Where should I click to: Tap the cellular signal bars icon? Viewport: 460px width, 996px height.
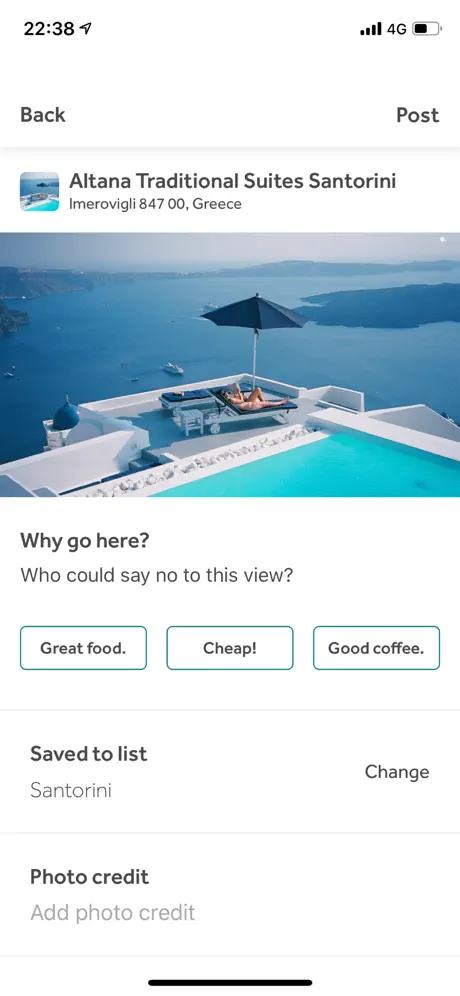(x=370, y=29)
